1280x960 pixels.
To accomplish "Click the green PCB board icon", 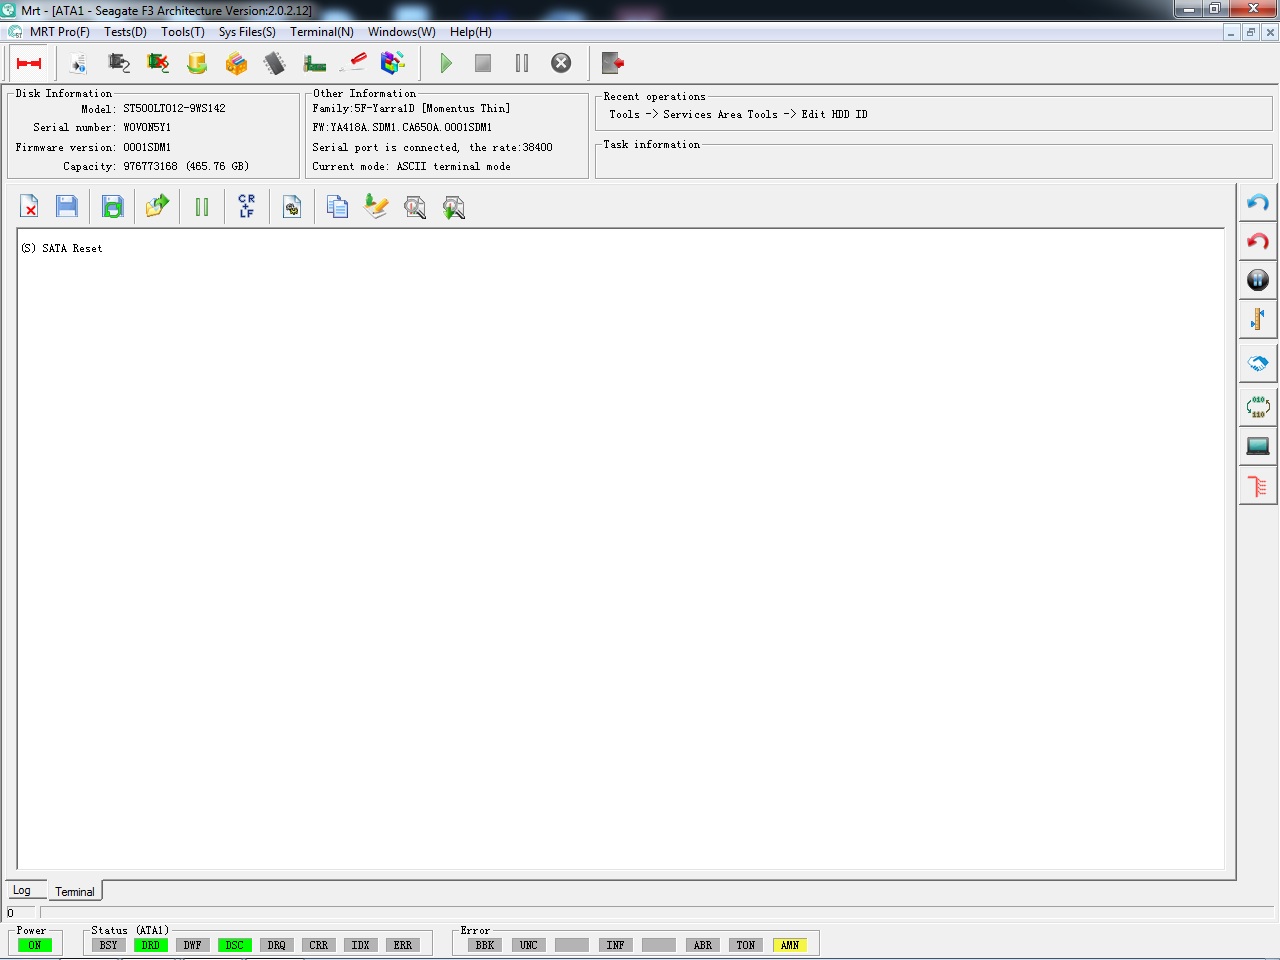I will pyautogui.click(x=315, y=63).
